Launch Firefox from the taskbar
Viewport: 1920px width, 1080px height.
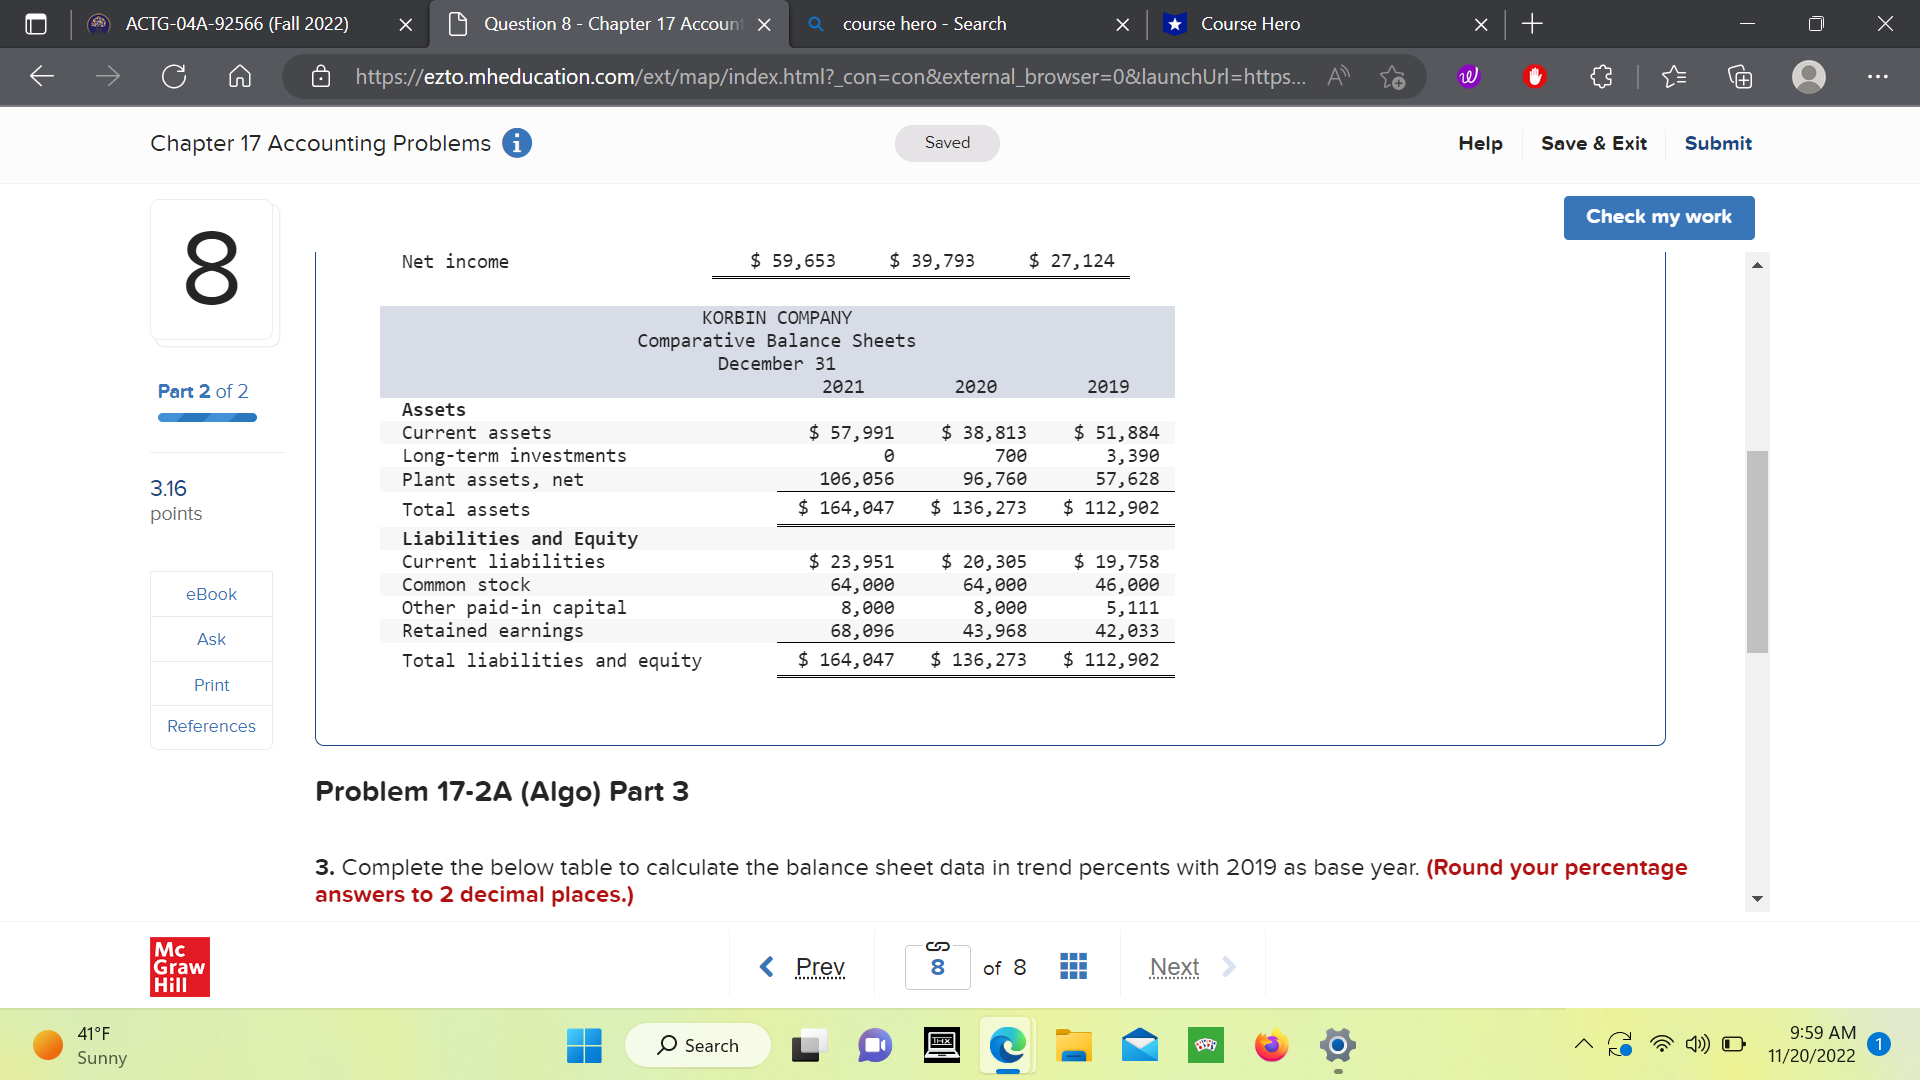1270,1045
